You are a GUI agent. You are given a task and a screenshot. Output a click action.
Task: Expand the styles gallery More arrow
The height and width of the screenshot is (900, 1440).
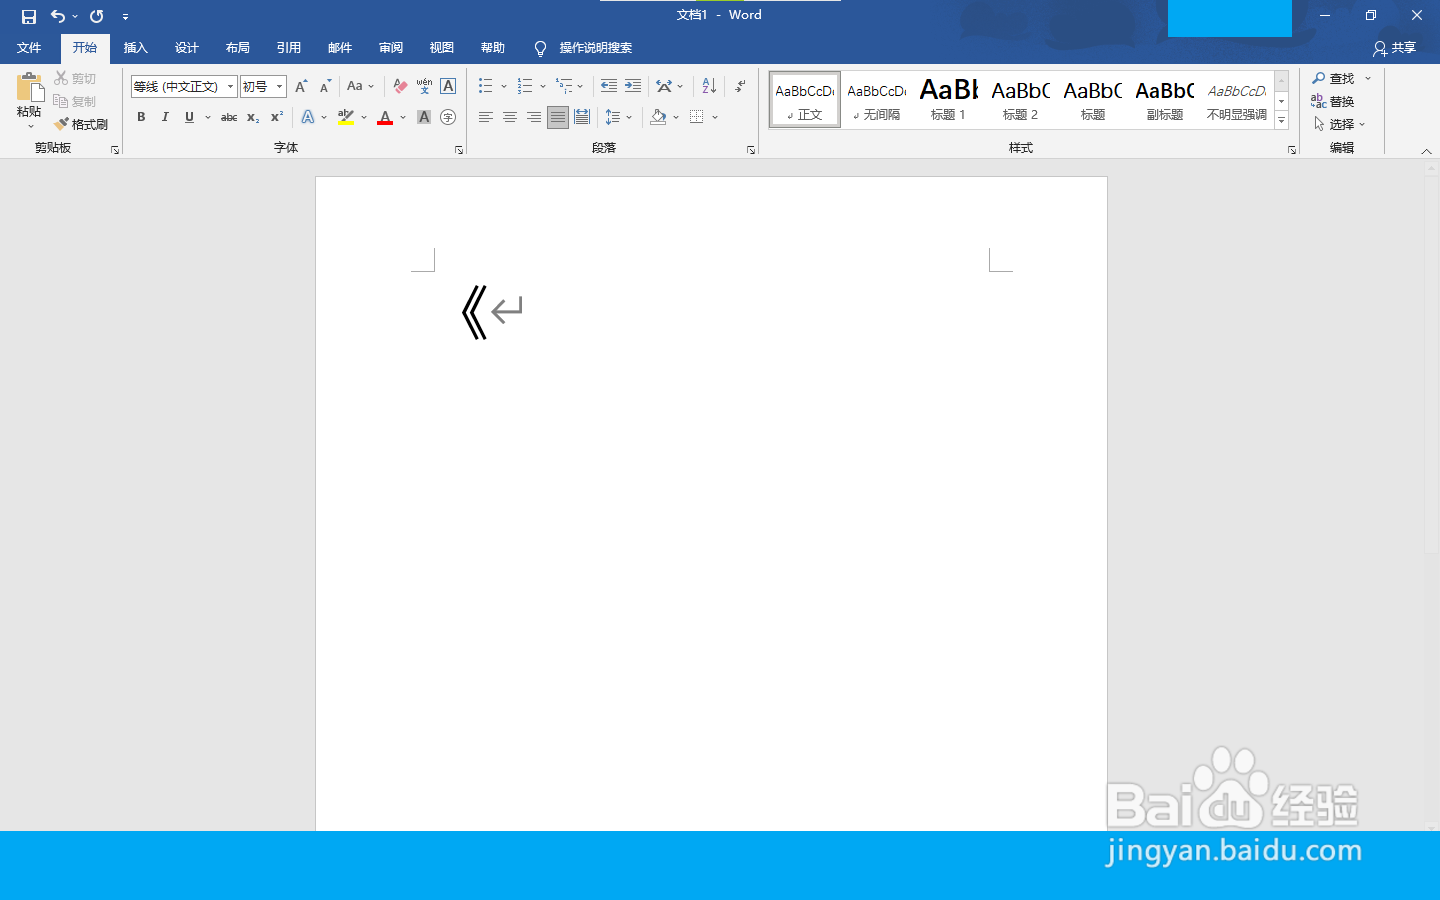click(1282, 121)
